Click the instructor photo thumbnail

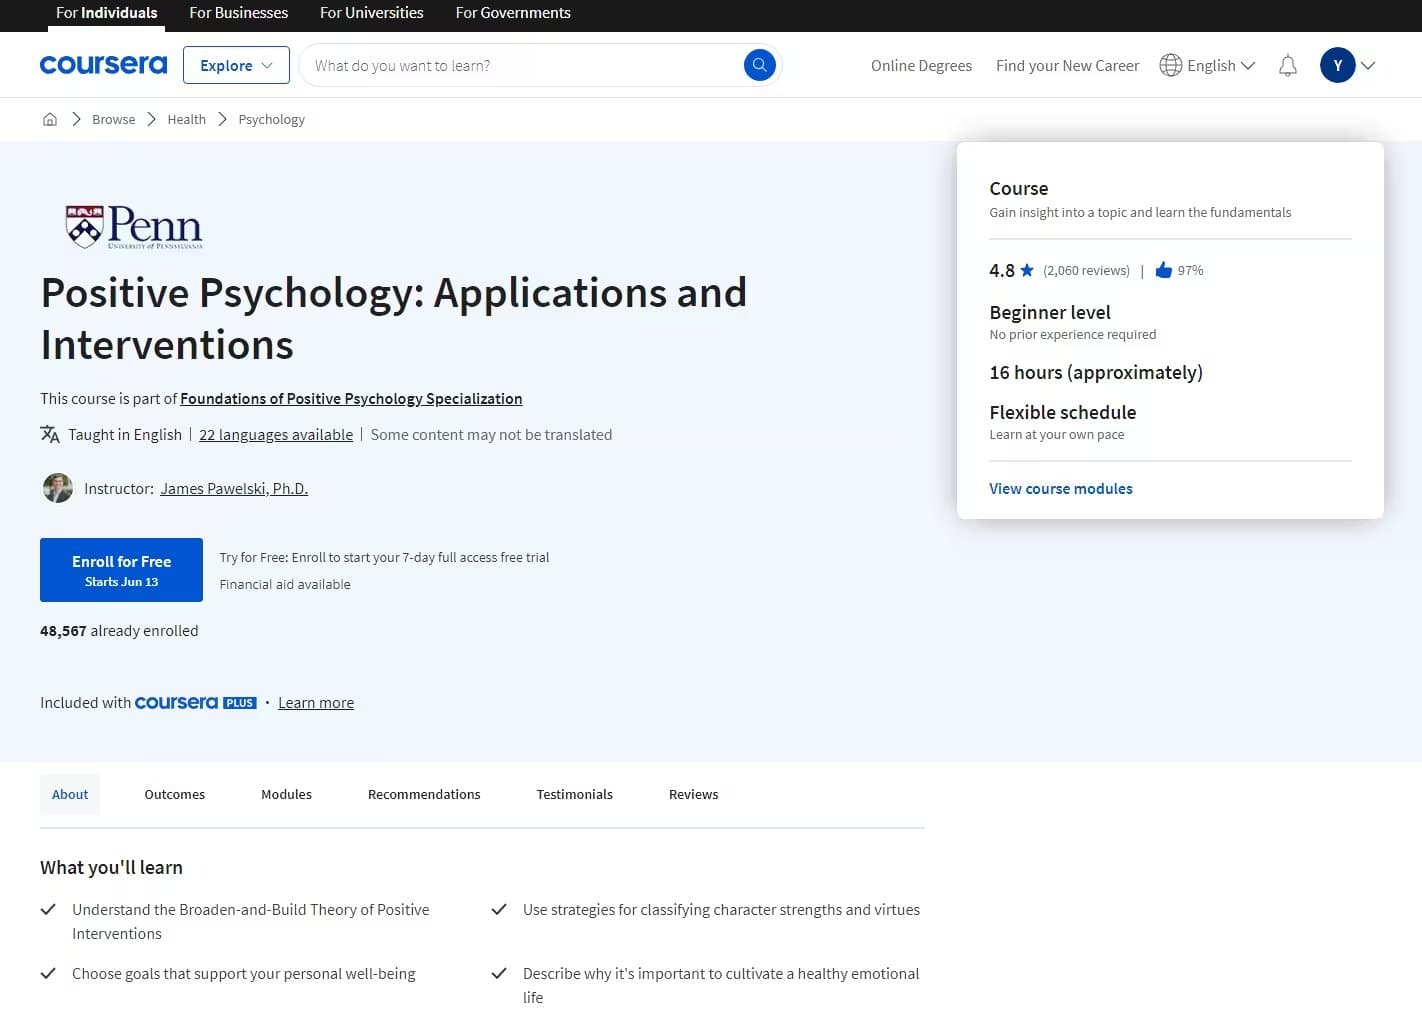(x=58, y=488)
